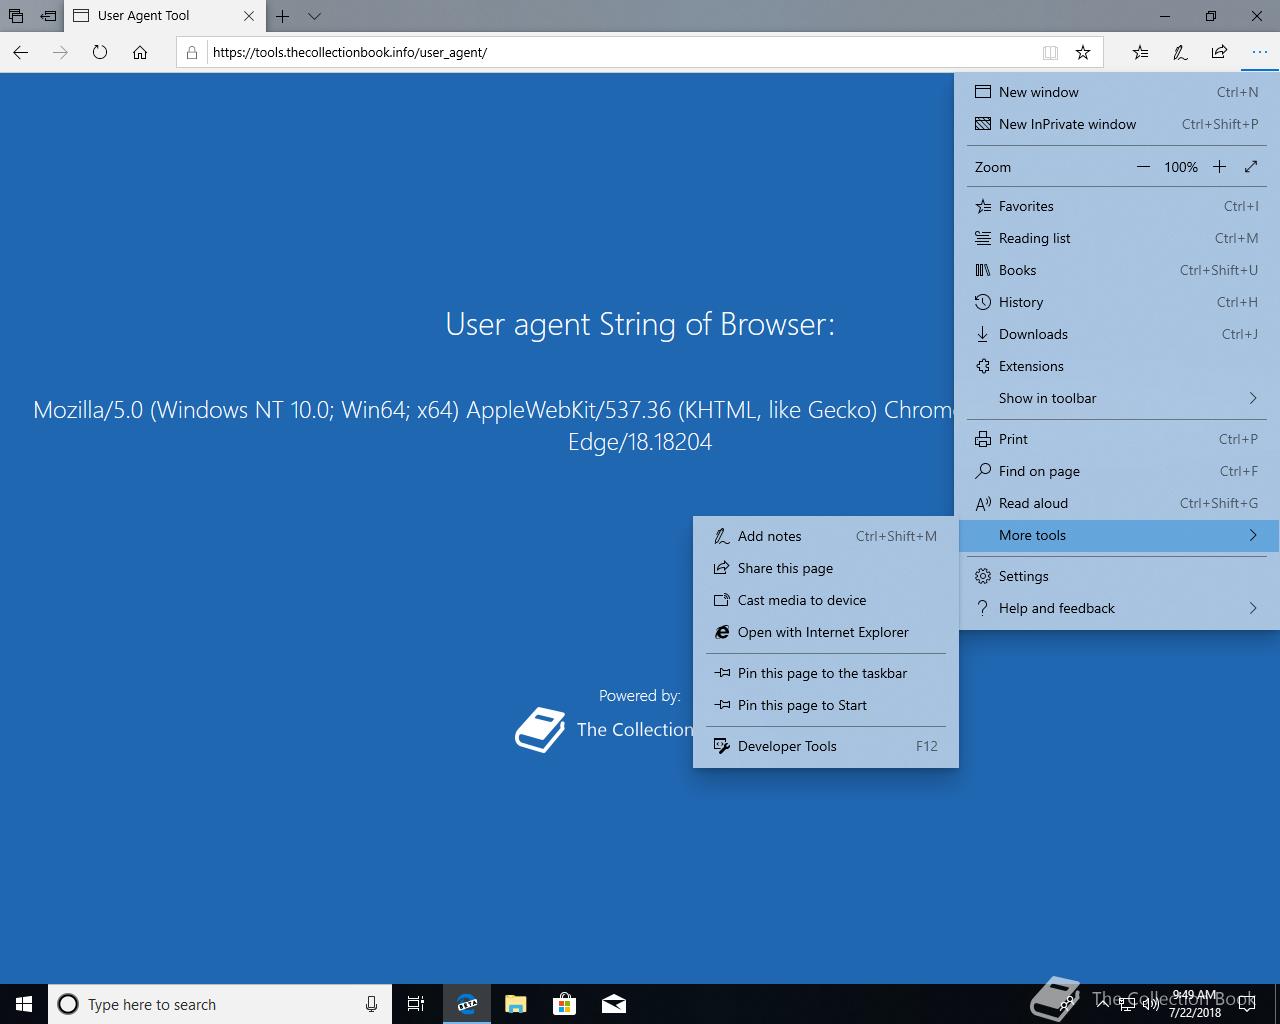Image resolution: width=1280 pixels, height=1024 pixels.
Task: Click the Edge/18.18204 text
Action: (x=640, y=442)
